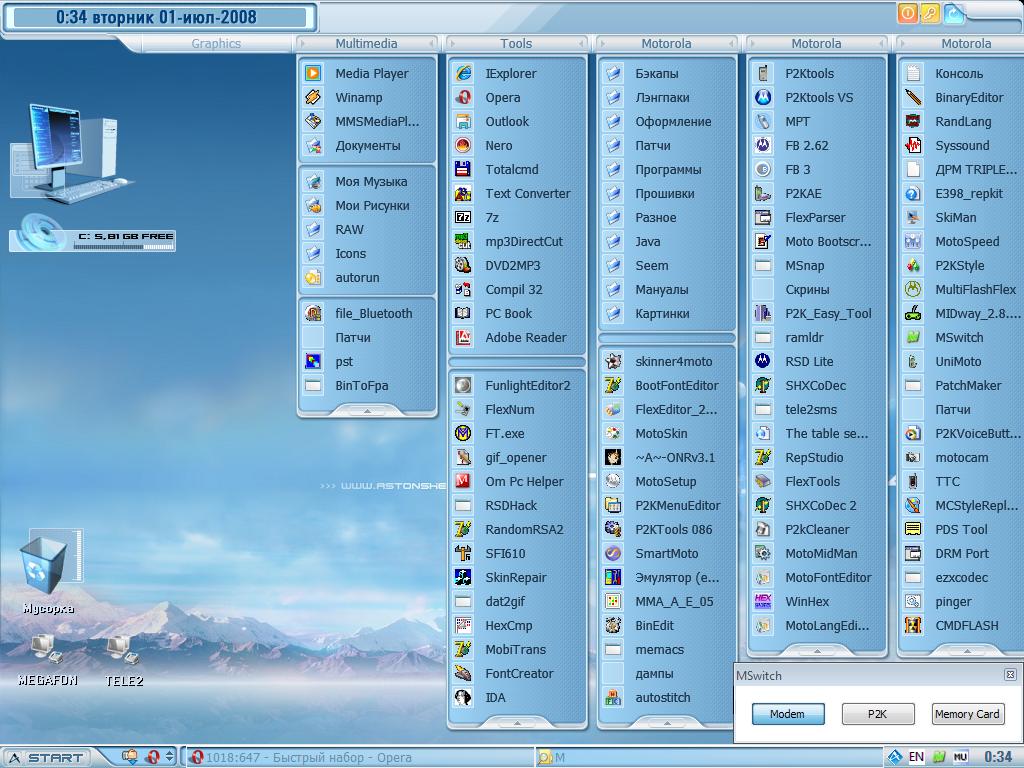The height and width of the screenshot is (768, 1024).
Task: Click the date and time display
Action: (x=157, y=17)
